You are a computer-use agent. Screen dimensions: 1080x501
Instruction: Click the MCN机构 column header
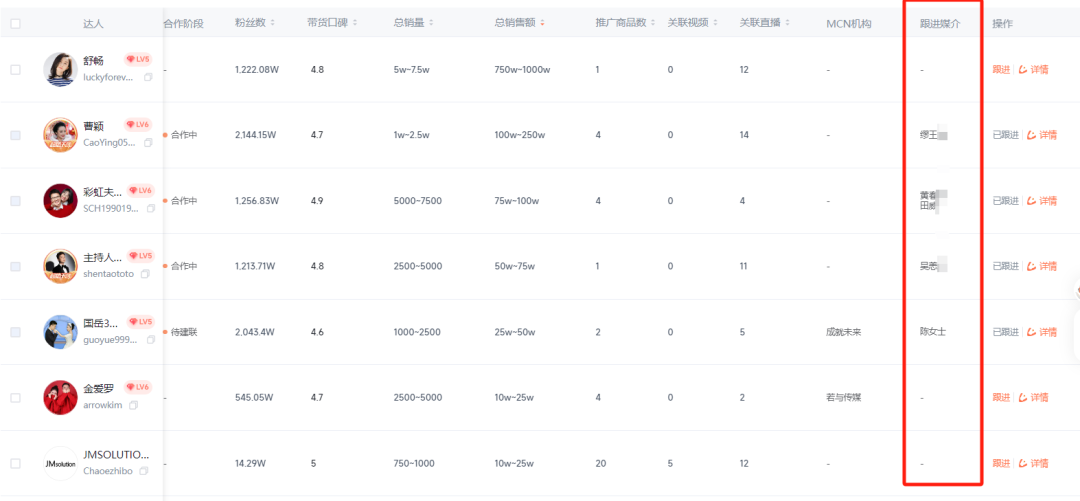coord(849,24)
